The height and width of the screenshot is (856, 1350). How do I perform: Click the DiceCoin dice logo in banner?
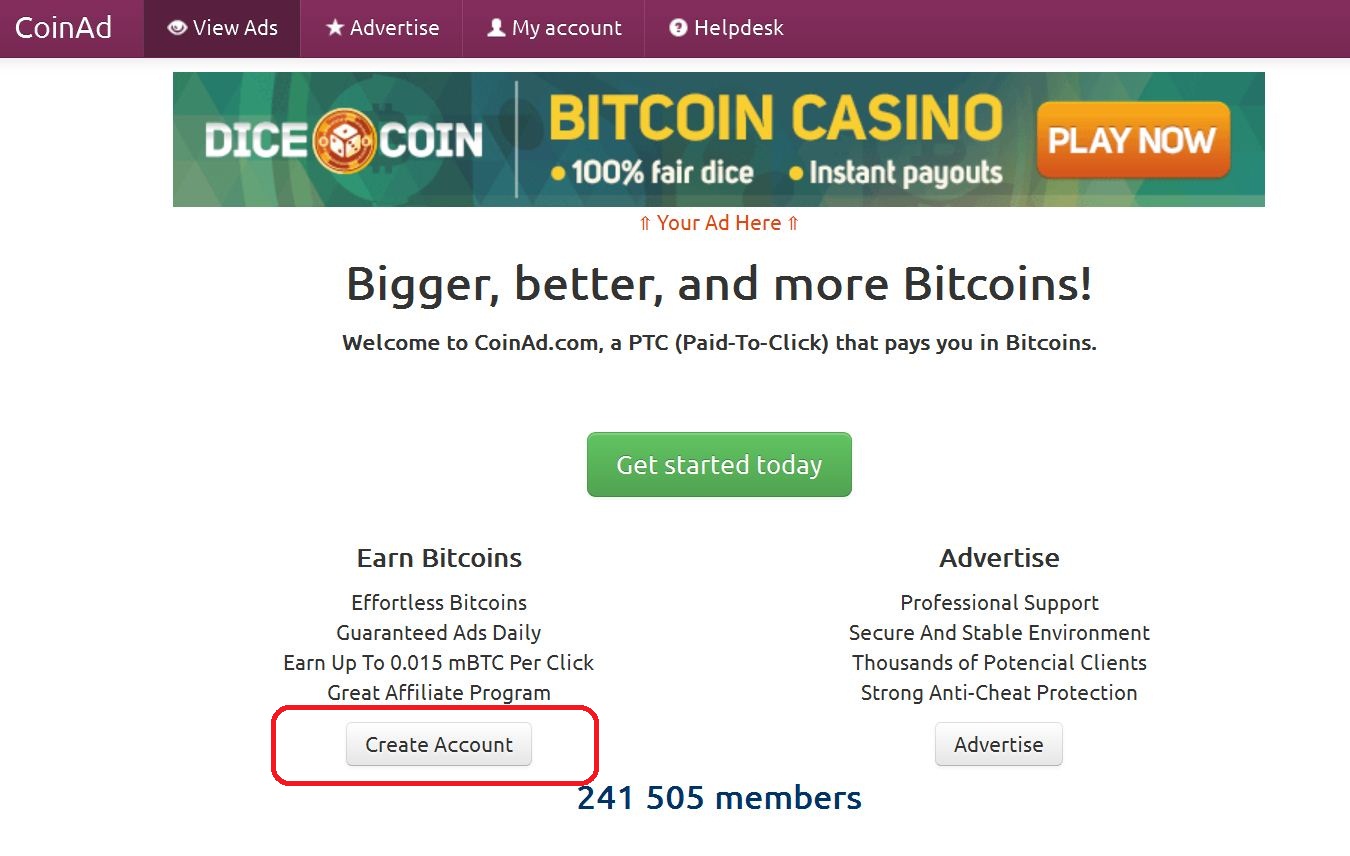tap(344, 141)
